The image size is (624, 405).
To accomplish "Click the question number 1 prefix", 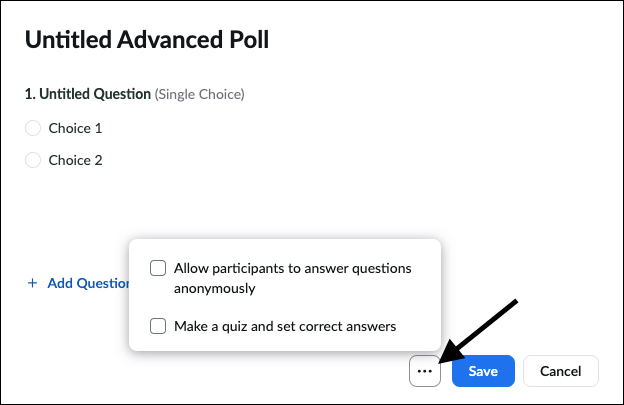I will (x=29, y=95).
